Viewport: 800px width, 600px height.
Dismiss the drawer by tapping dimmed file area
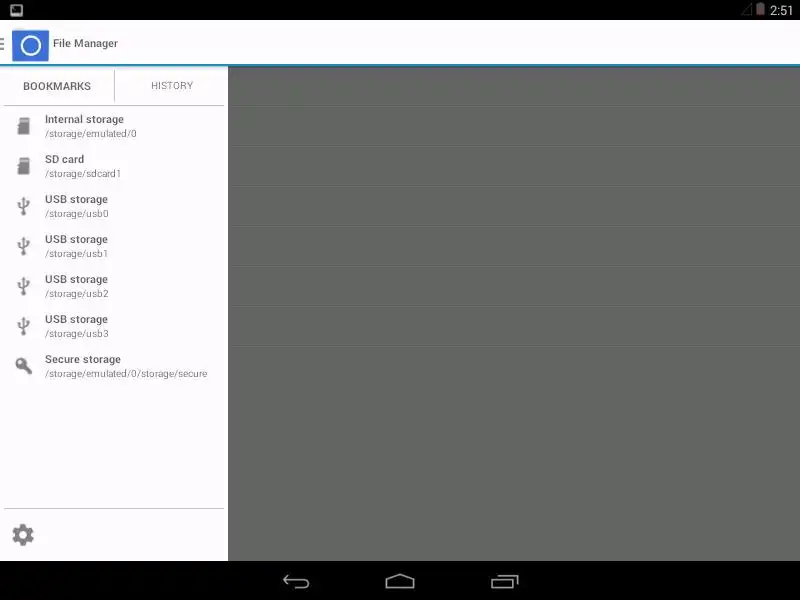[x=514, y=313]
